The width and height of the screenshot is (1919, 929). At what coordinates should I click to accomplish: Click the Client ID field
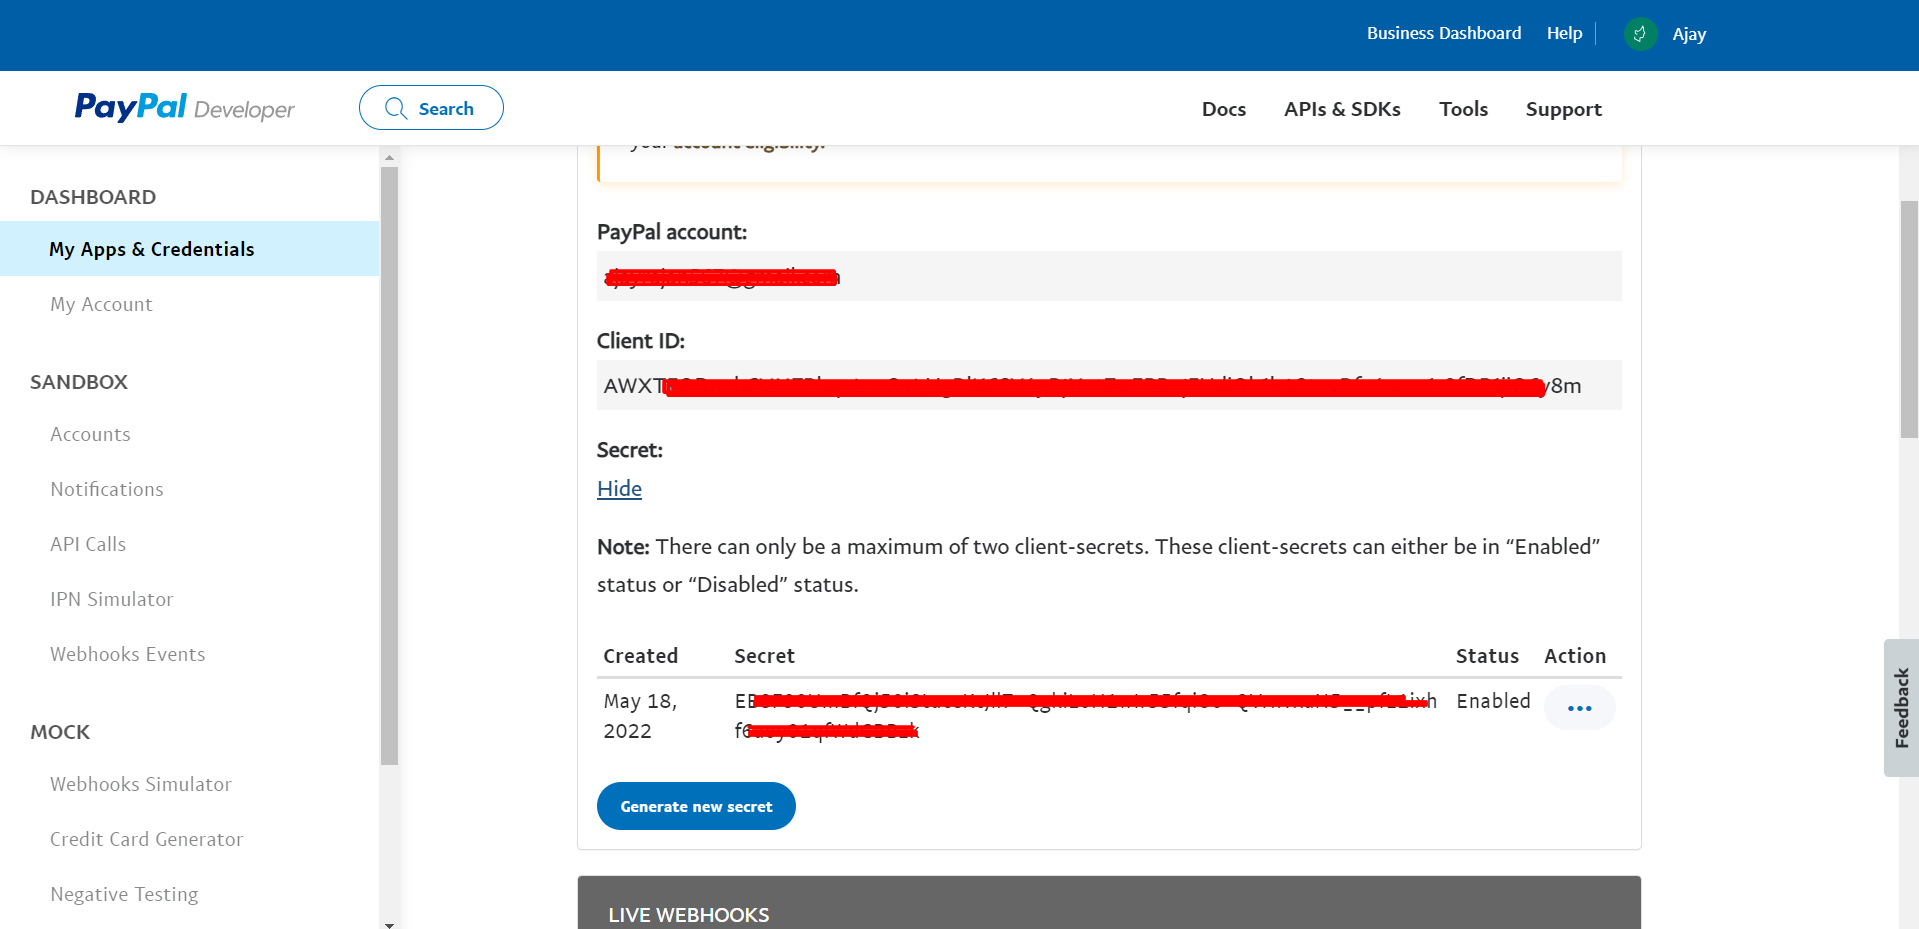click(x=1109, y=385)
